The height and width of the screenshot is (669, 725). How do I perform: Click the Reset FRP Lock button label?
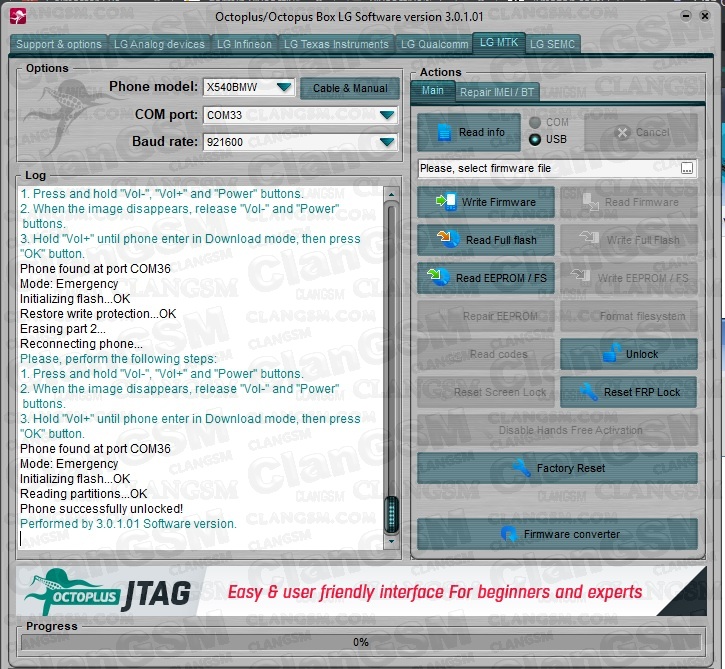(x=642, y=392)
